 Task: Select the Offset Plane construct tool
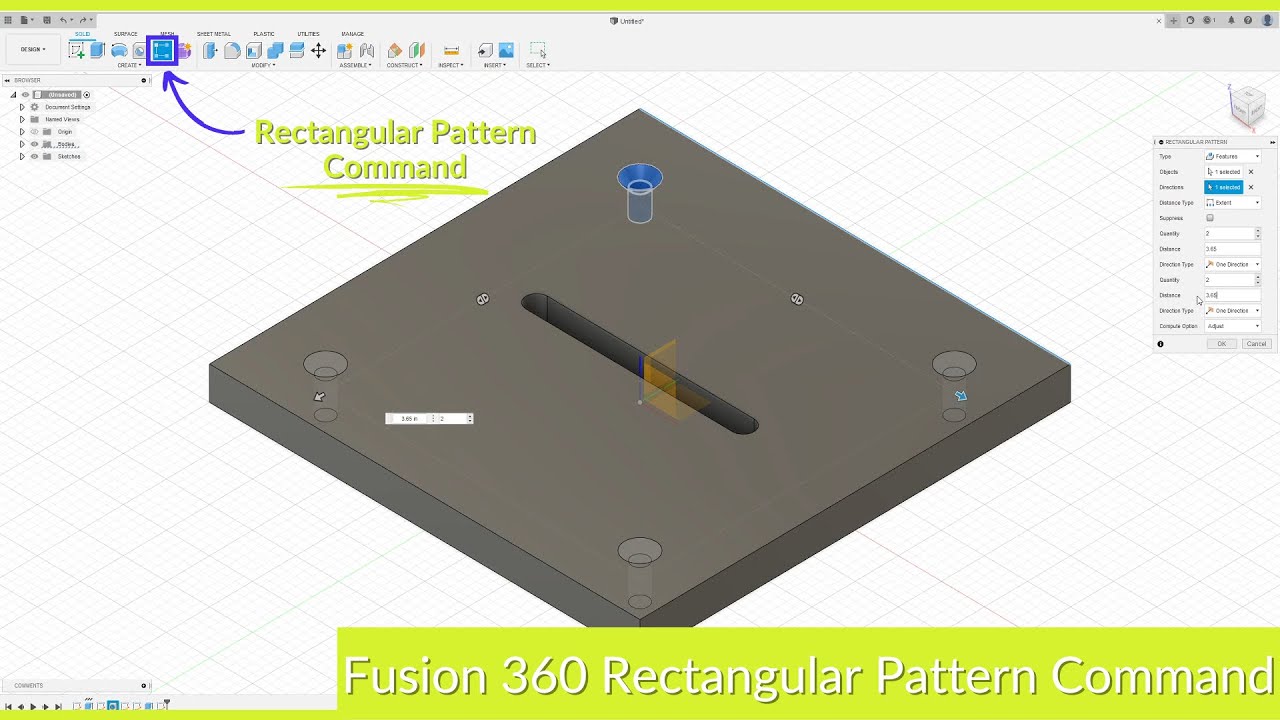395,50
